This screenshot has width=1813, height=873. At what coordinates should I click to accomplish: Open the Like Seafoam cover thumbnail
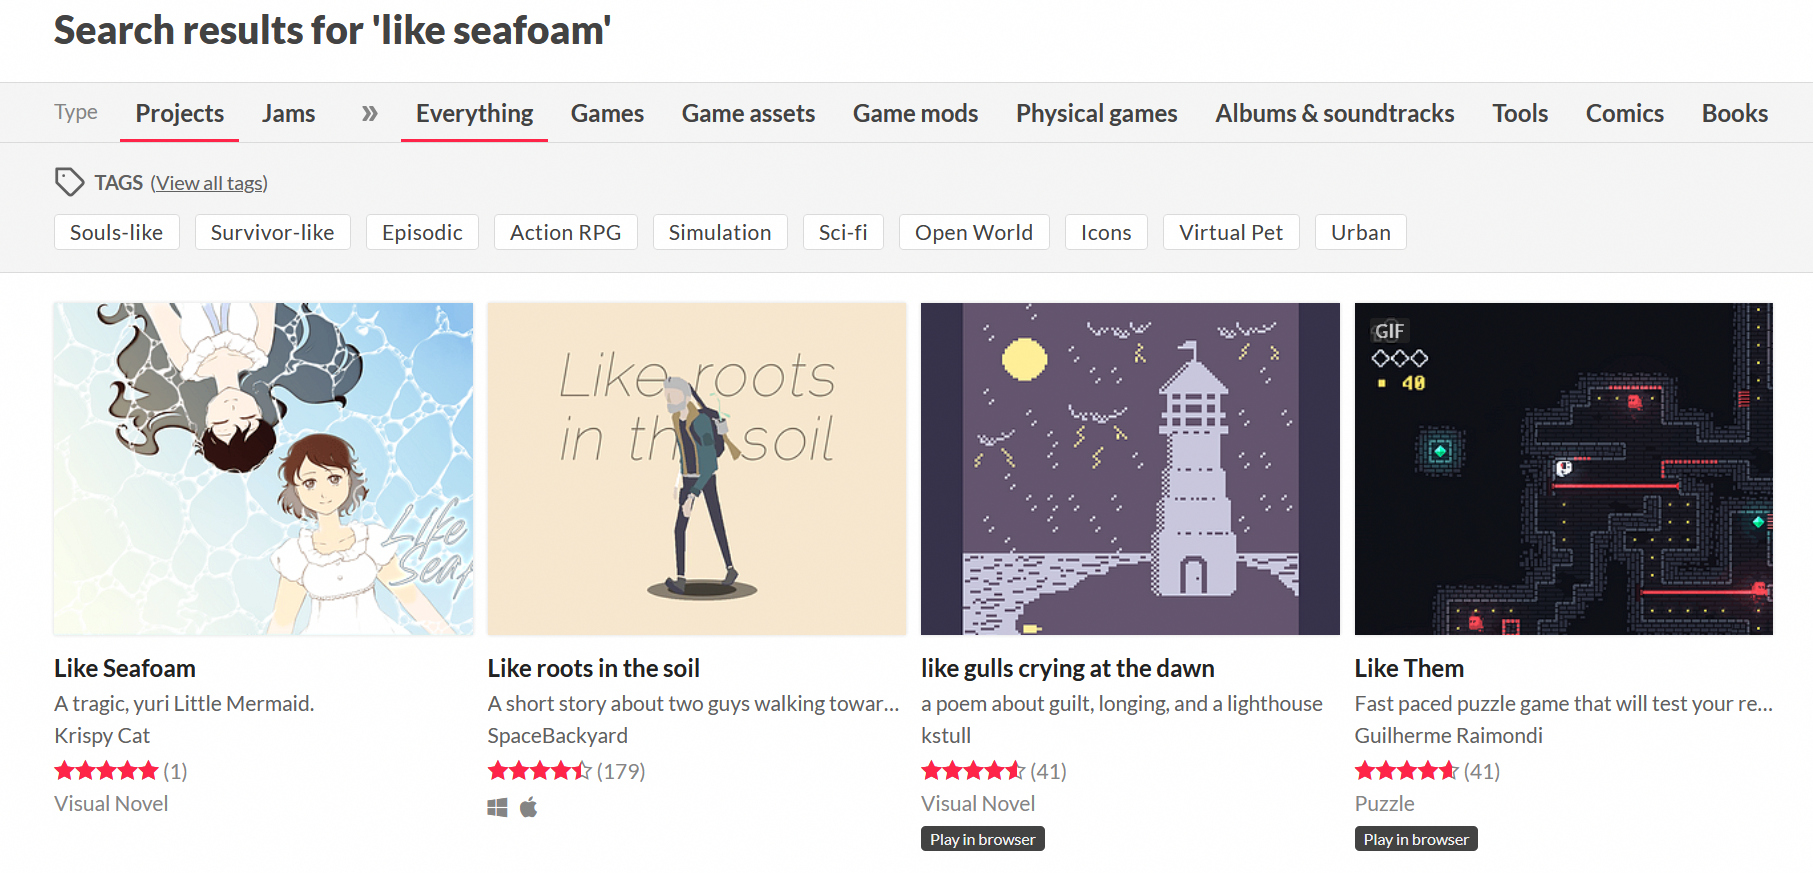click(263, 468)
